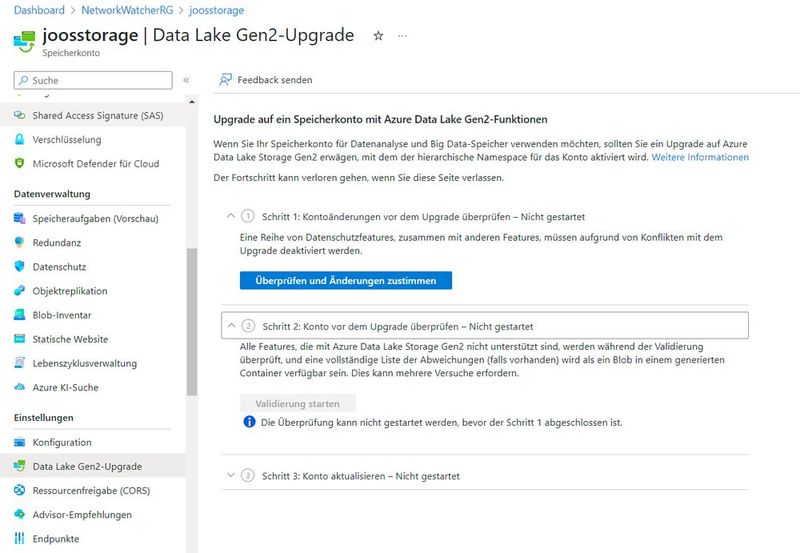Open the more options ellipsis in header
Image resolution: width=800 pixels, height=553 pixels.
[403, 36]
